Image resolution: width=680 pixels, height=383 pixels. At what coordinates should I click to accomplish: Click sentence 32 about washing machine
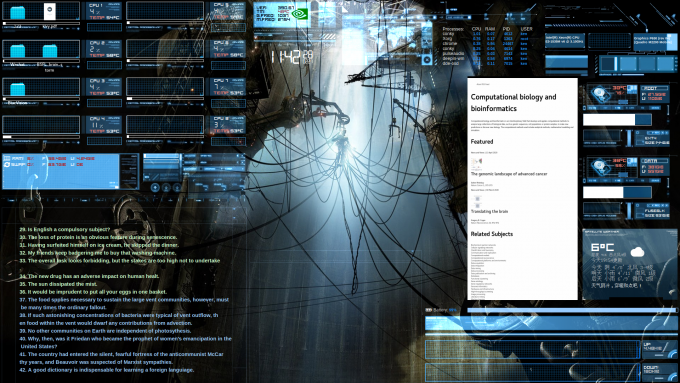98,253
